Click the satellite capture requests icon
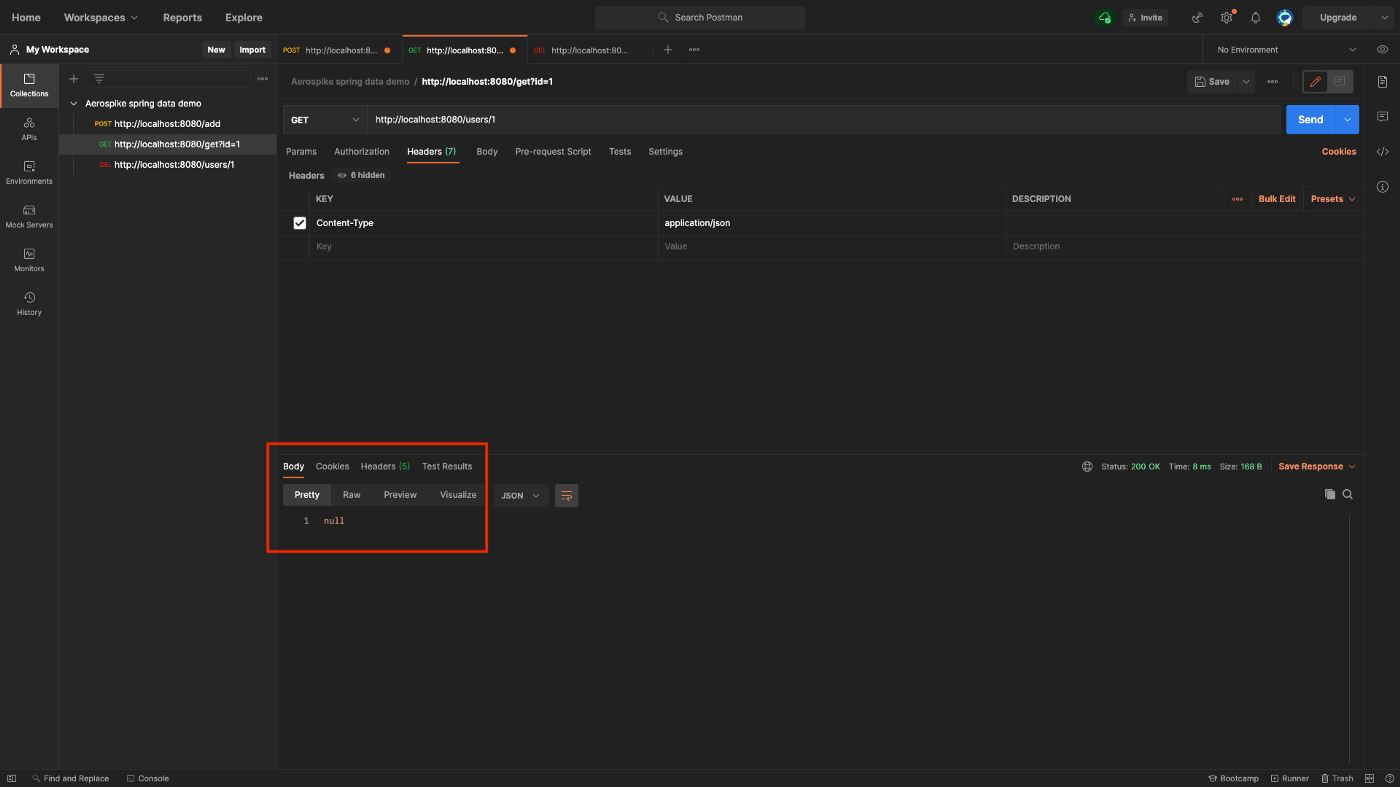Image resolution: width=1400 pixels, height=787 pixels. click(1197, 17)
